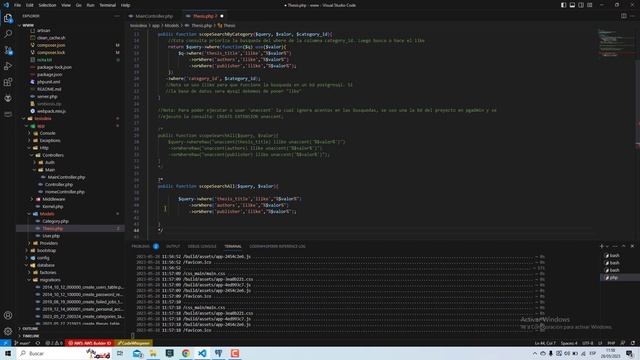Click the Spaces: 4 indentation status item
Image resolution: width=640 pixels, height=360 pixels.
(x=569, y=343)
